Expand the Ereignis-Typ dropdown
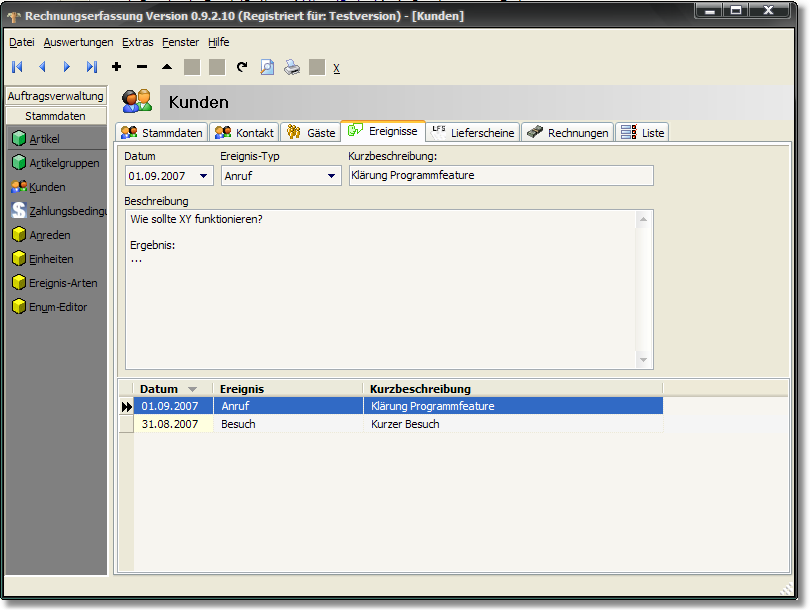 [x=332, y=176]
